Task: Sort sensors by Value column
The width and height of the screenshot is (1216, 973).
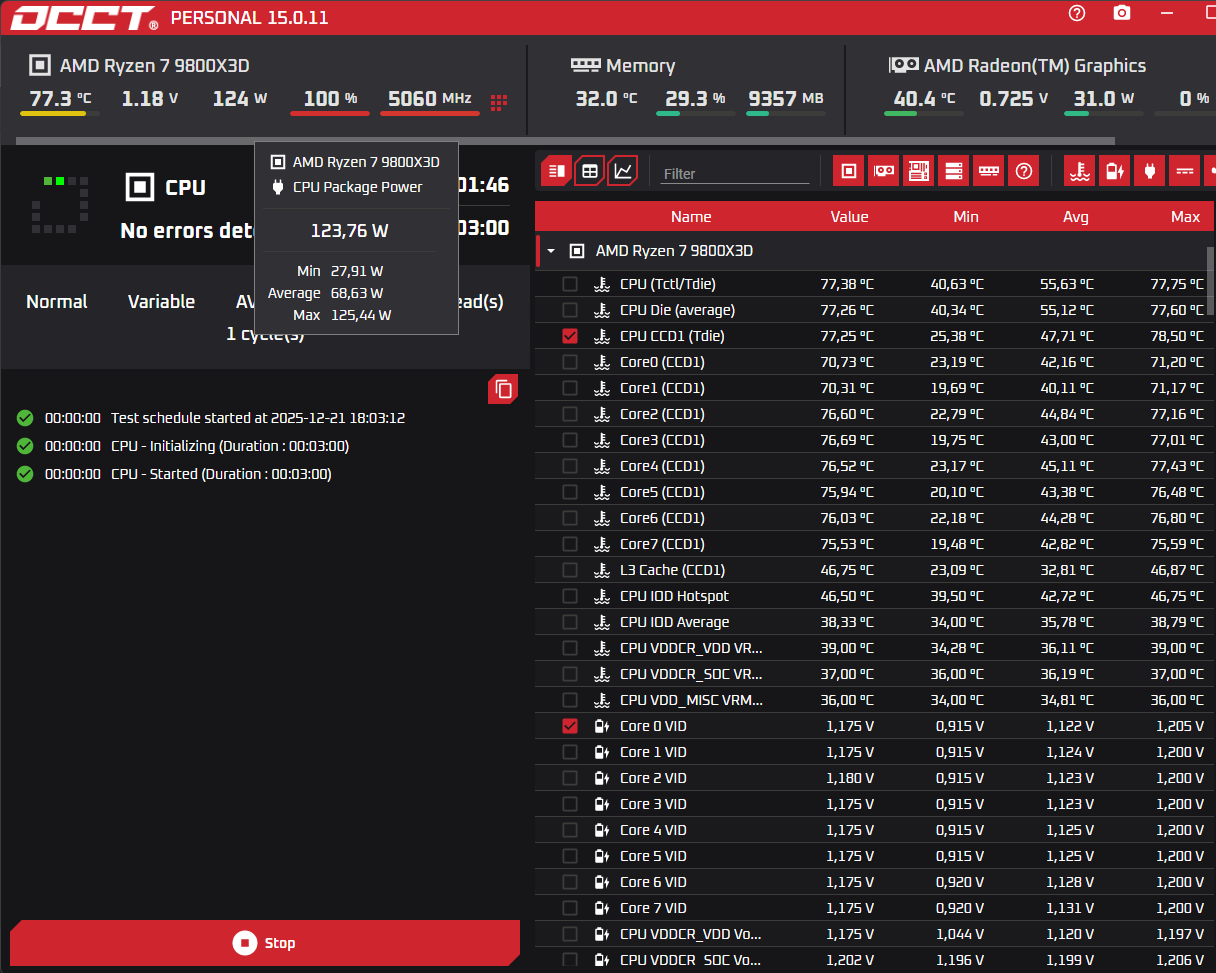Action: [849, 216]
